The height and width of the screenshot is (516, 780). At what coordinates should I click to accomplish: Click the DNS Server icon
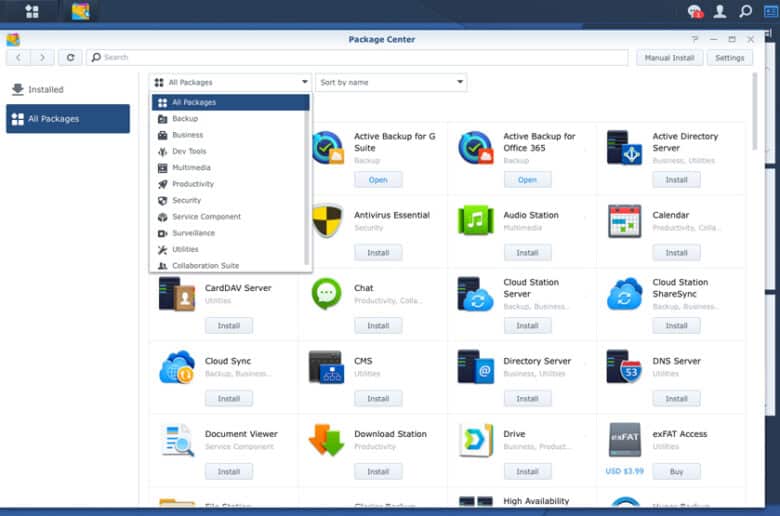click(x=624, y=367)
